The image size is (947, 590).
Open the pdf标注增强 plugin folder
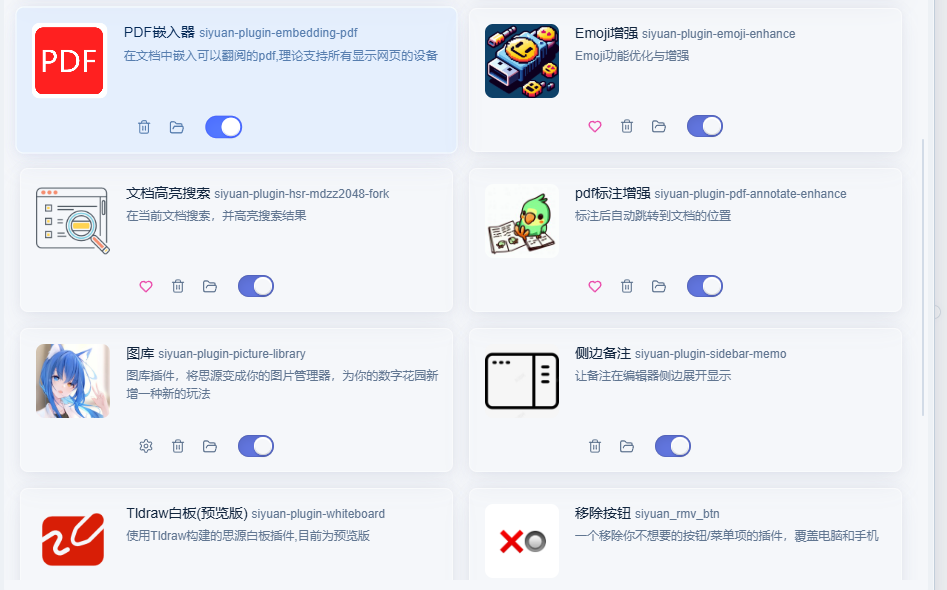(659, 286)
